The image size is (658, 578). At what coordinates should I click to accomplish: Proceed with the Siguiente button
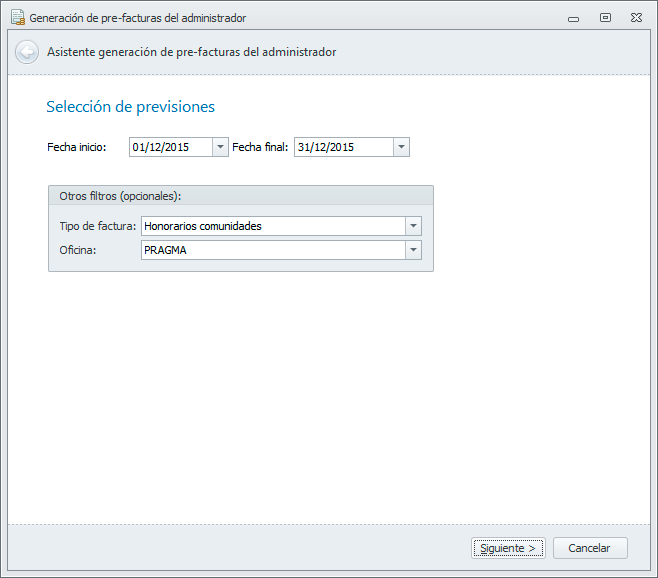pyautogui.click(x=508, y=548)
